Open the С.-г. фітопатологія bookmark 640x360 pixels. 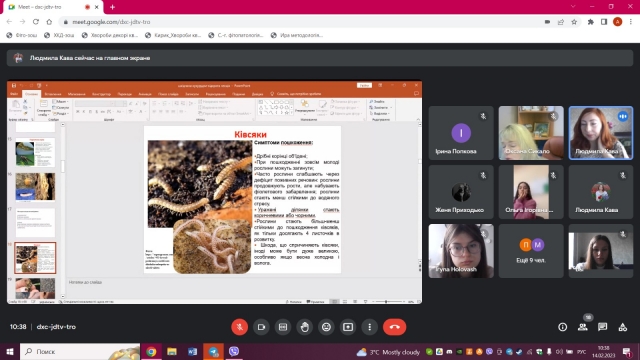pyautogui.click(x=236, y=36)
